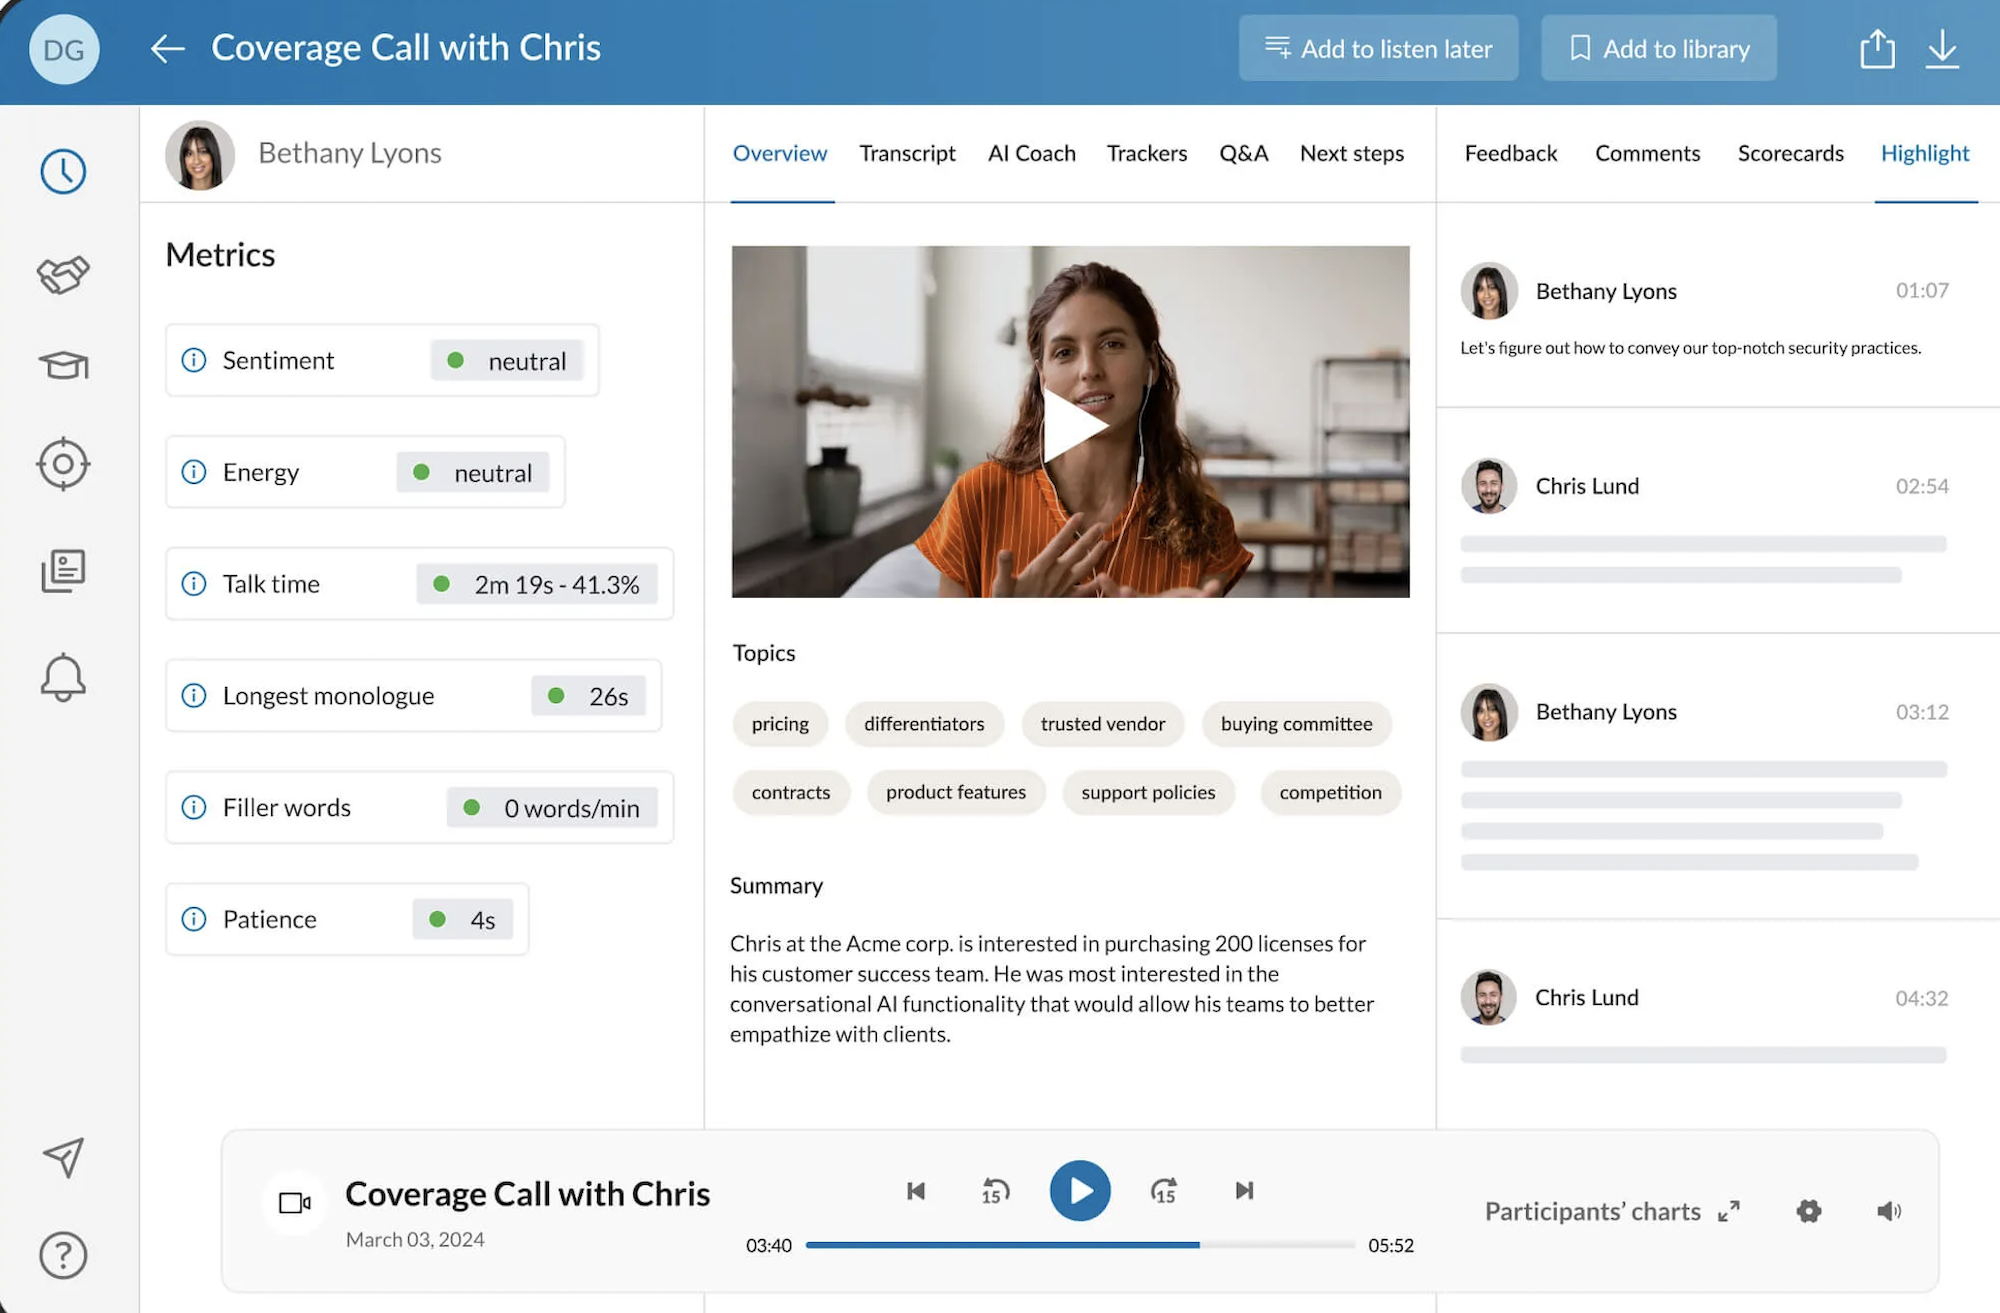Click the 2m 19s - 41.3% value
Viewport: 2000px width, 1313px height.
click(x=537, y=584)
